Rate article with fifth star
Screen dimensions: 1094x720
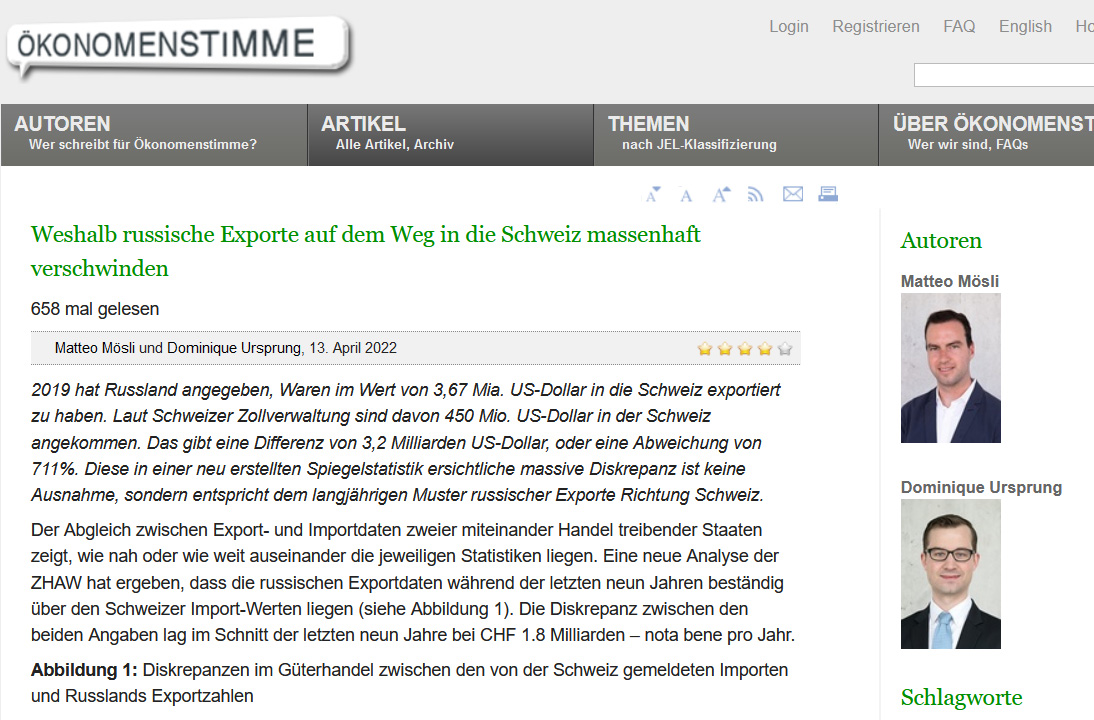(785, 349)
